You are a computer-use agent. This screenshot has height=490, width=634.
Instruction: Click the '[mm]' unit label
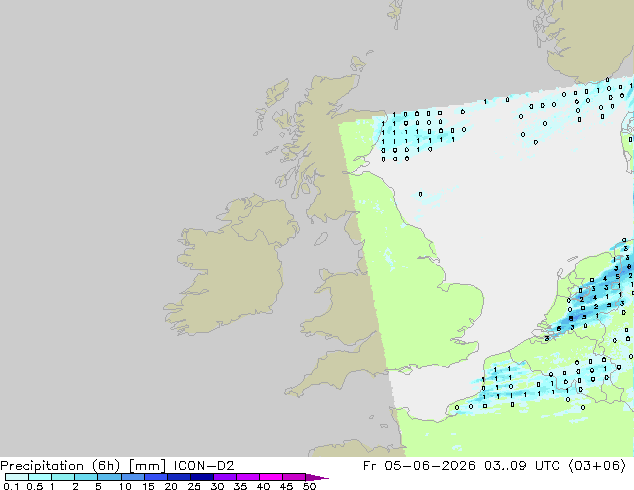(147, 466)
